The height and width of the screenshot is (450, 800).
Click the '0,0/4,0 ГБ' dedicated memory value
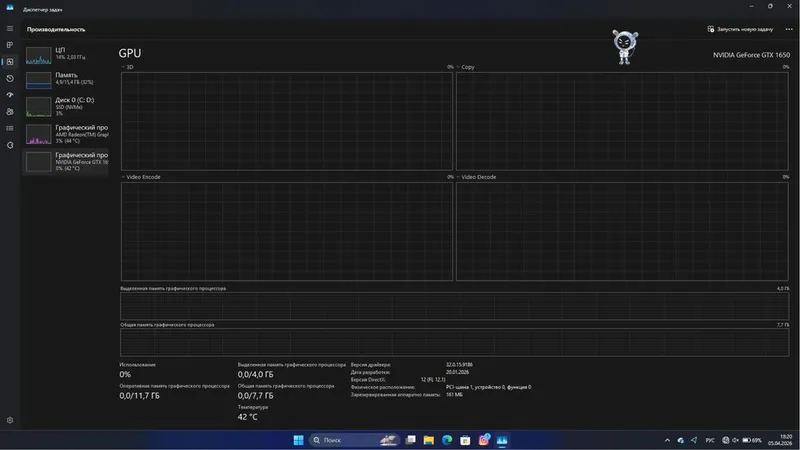tap(255, 374)
